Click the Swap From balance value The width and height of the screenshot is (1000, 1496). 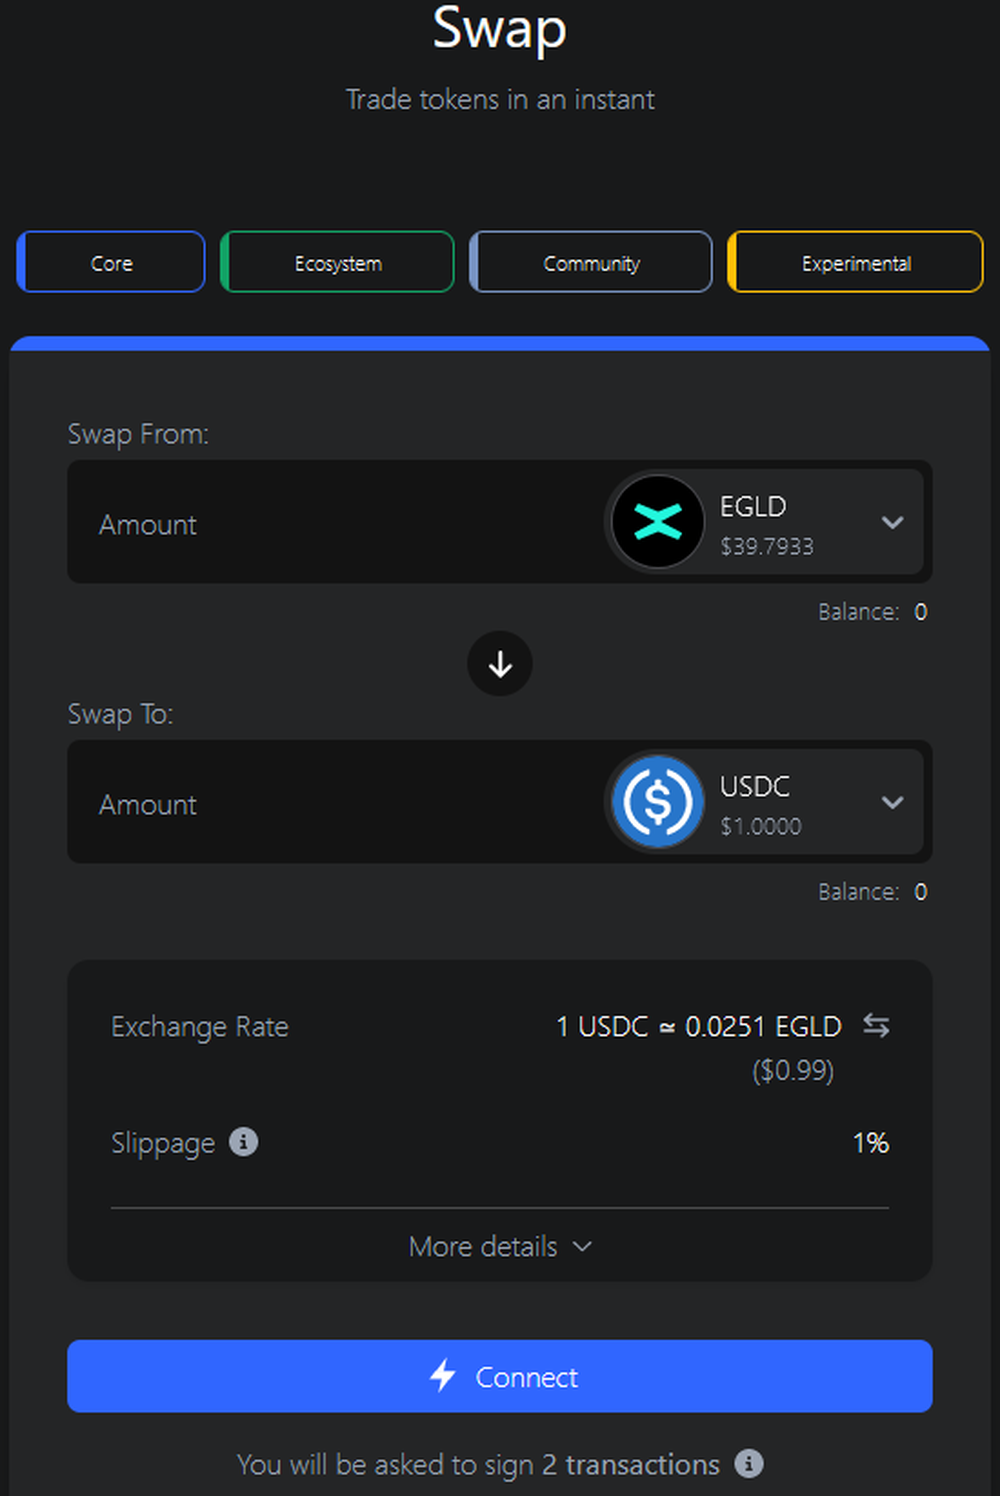920,612
